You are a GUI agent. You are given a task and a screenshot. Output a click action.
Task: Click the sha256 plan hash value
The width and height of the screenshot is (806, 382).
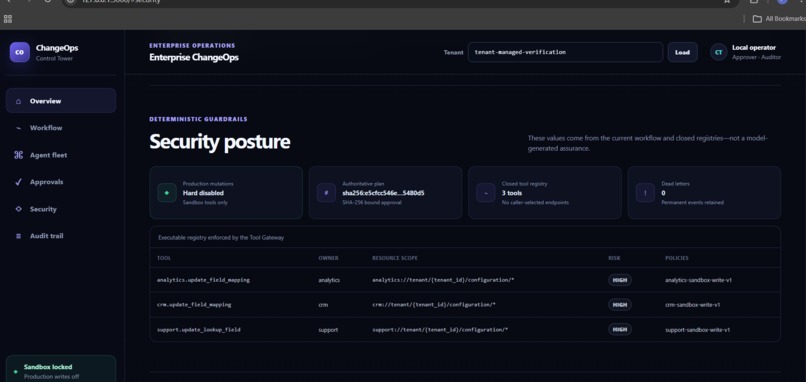coord(383,193)
